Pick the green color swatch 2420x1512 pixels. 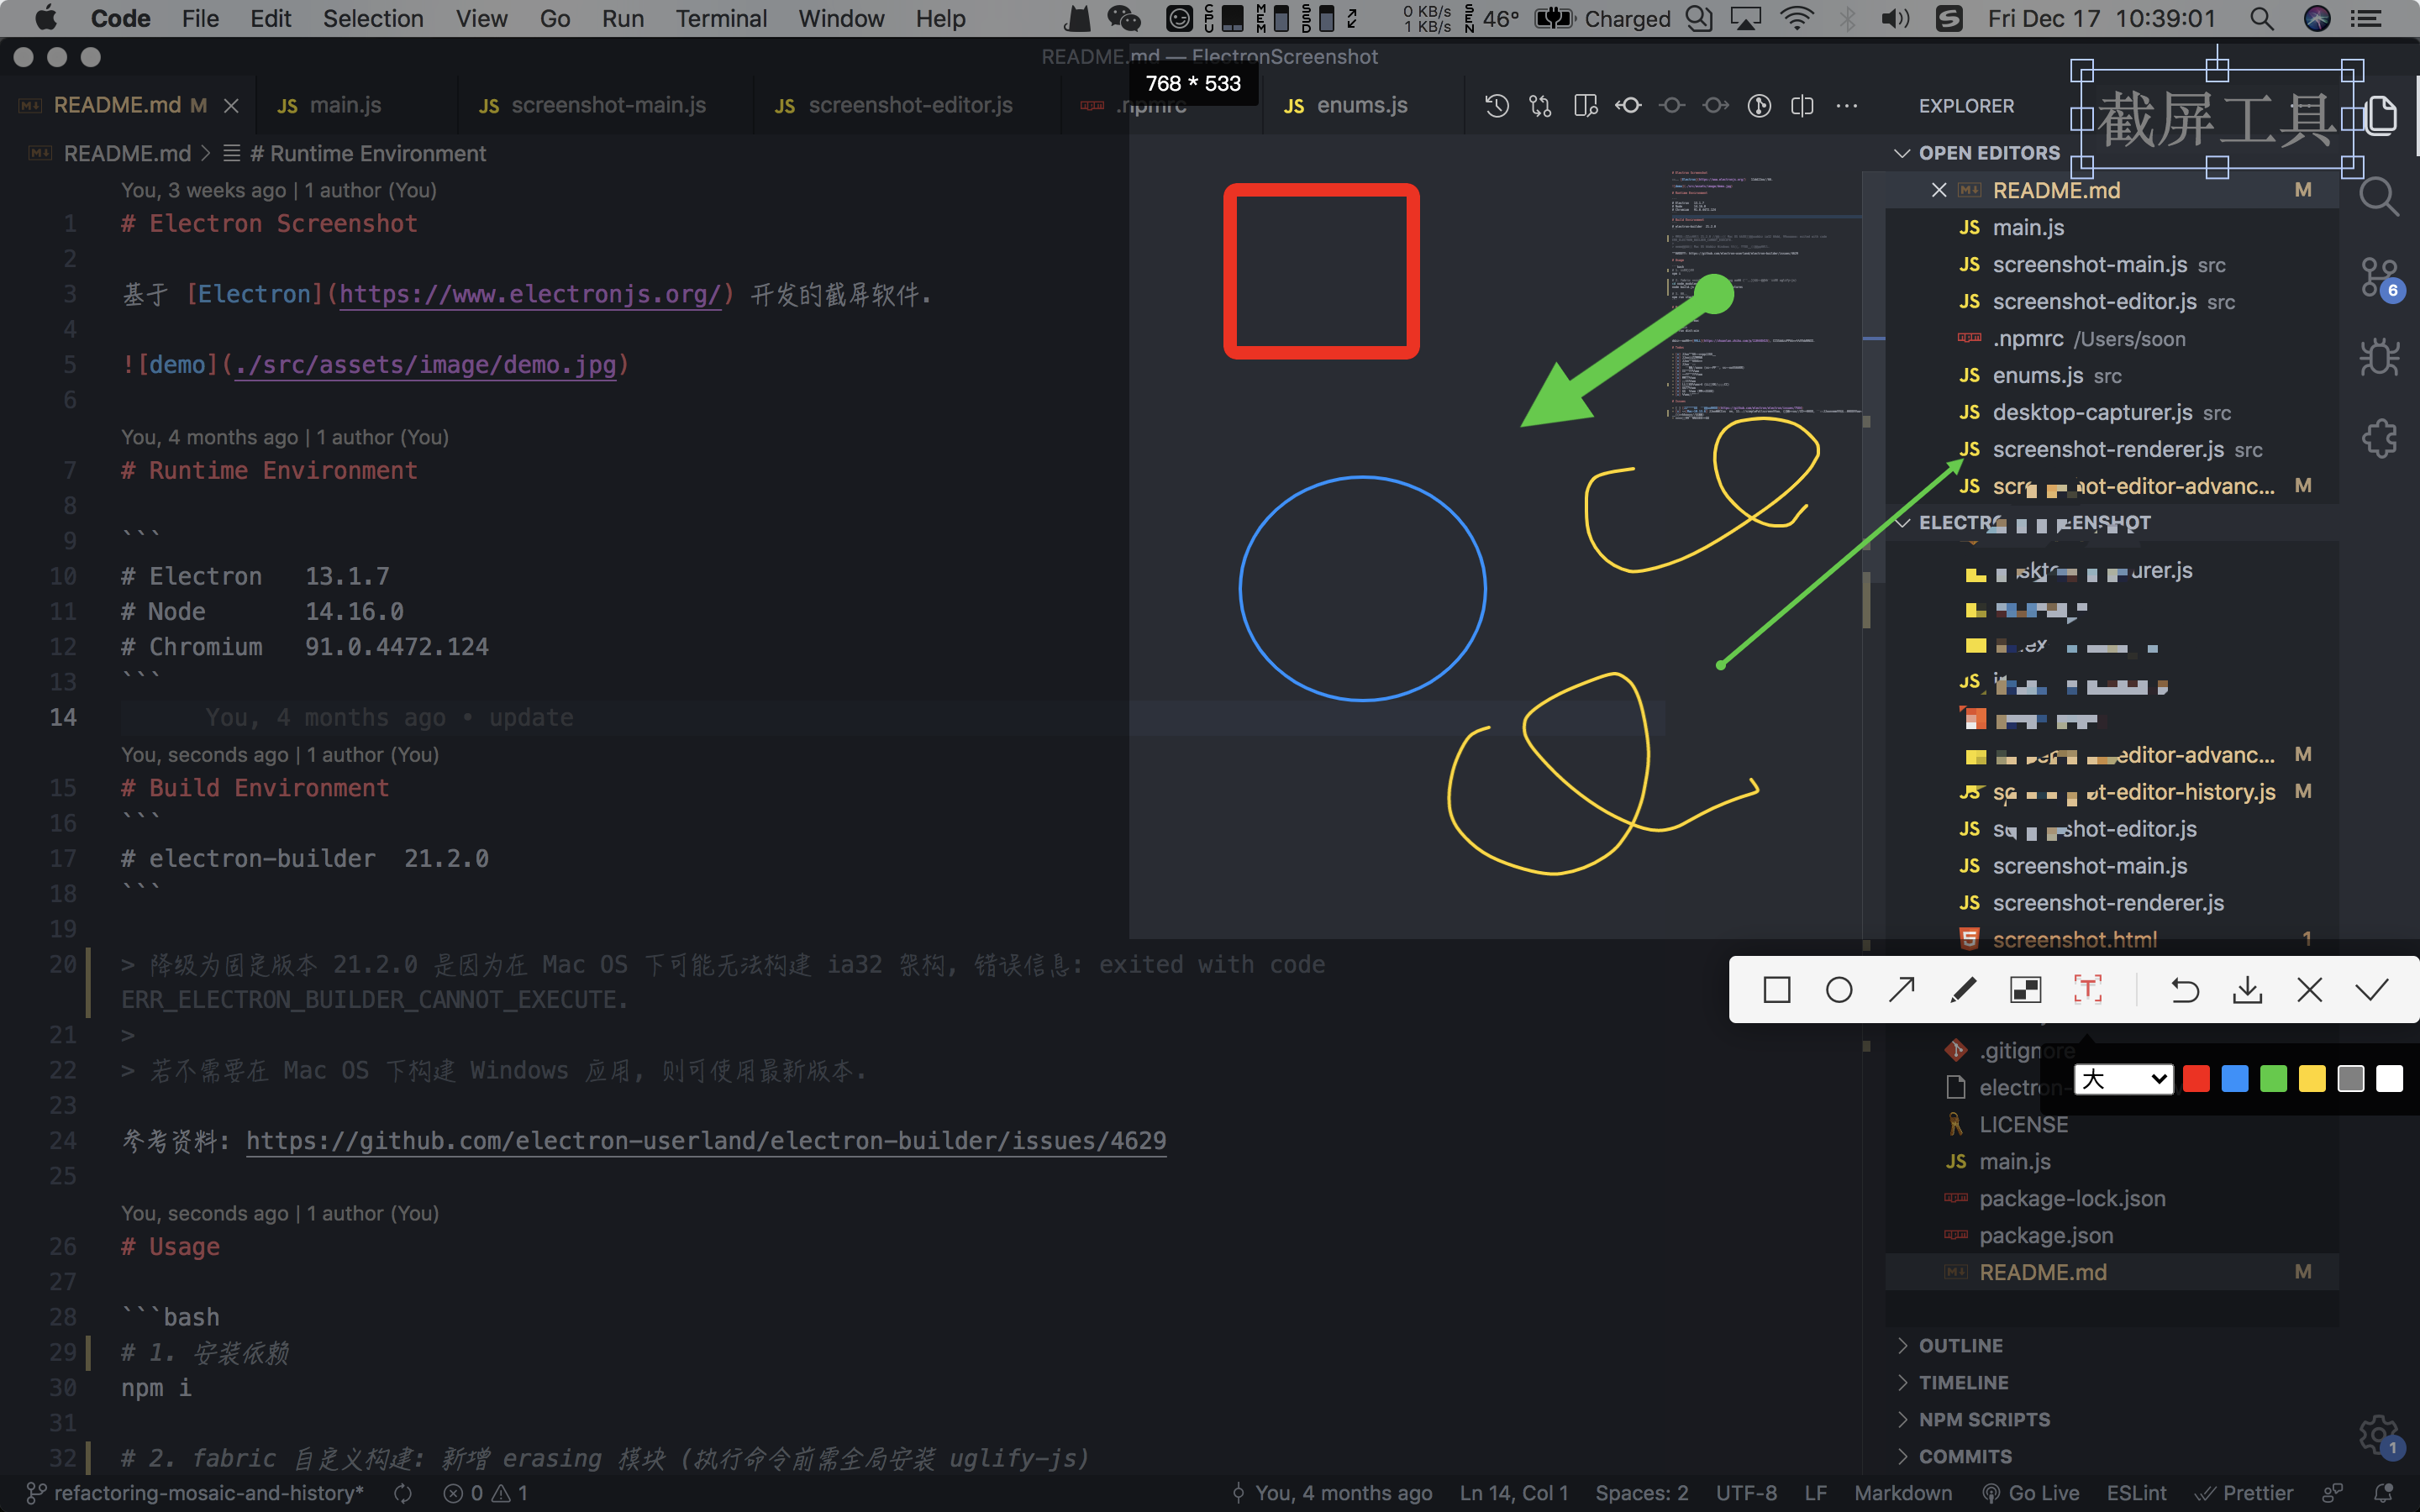click(x=2273, y=1079)
